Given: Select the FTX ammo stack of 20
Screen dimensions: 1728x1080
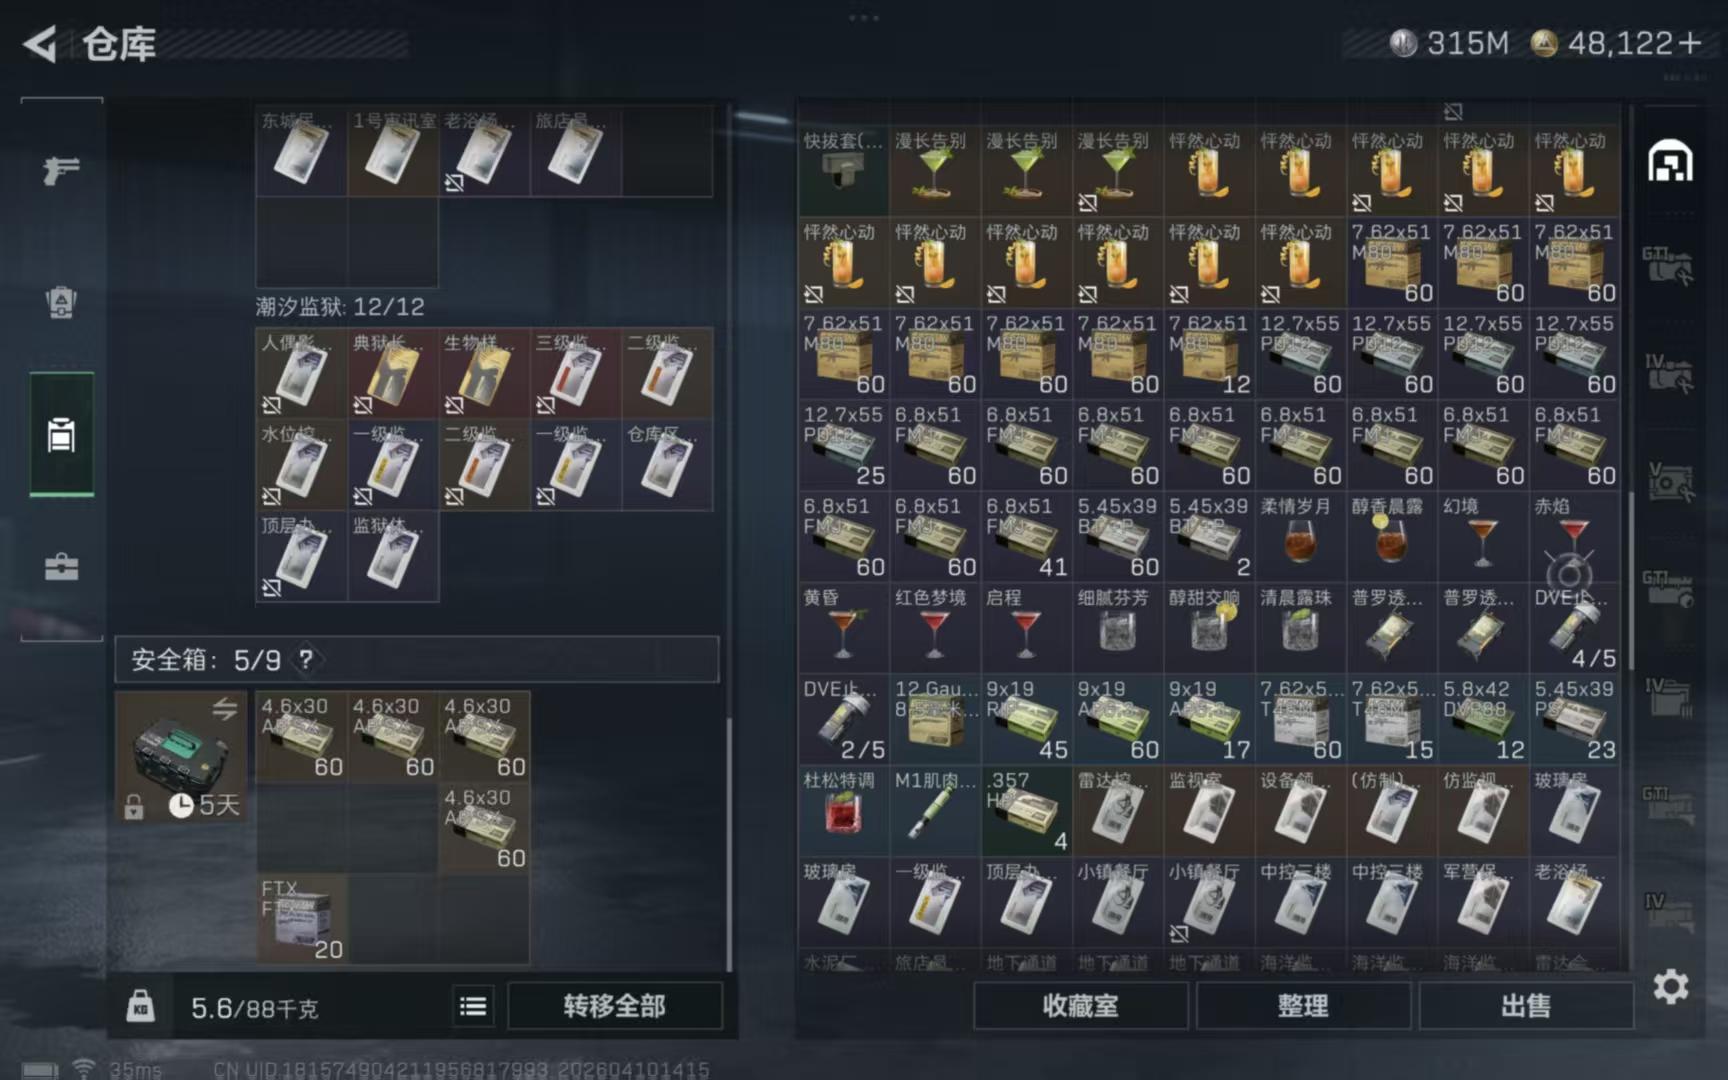Looking at the screenshot, I should (302, 919).
